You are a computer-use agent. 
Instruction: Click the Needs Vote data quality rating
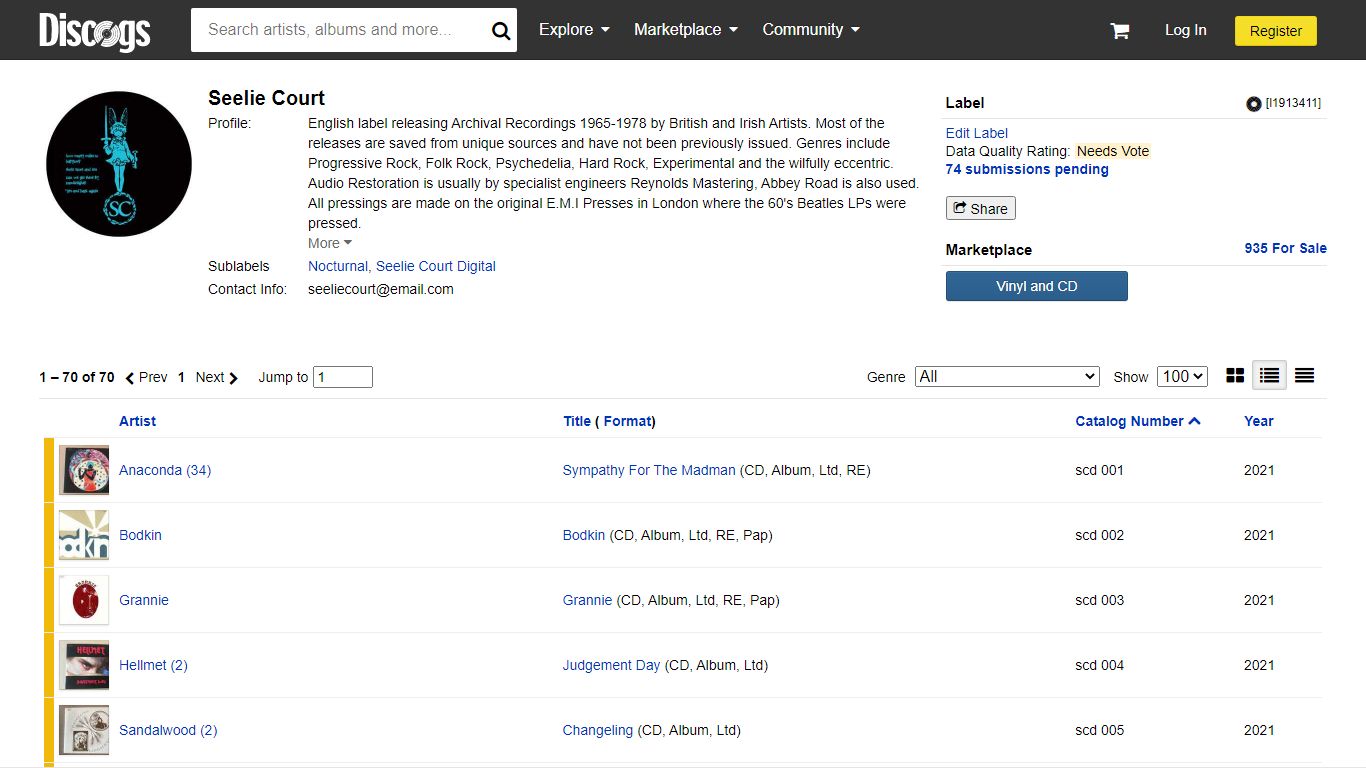tap(1113, 151)
